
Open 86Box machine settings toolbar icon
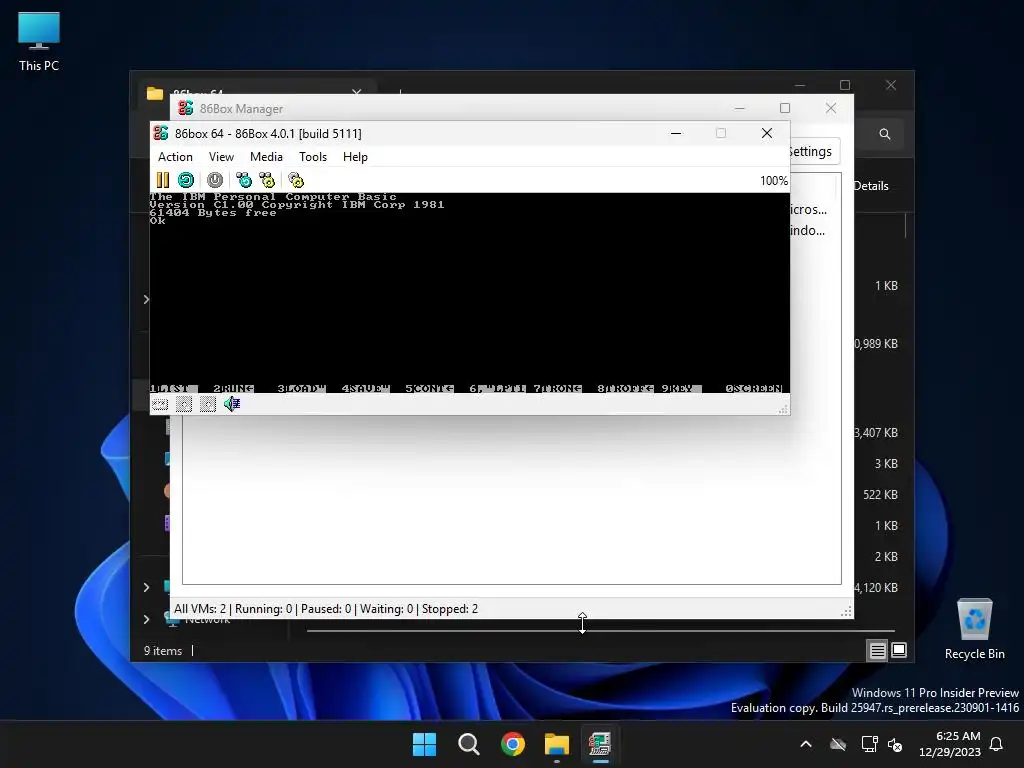point(296,180)
